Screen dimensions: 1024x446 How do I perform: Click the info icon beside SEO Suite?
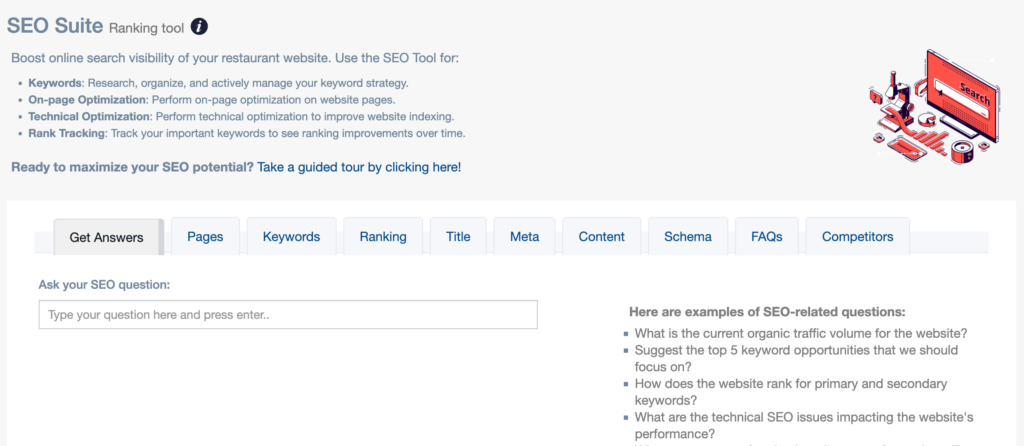point(199,26)
